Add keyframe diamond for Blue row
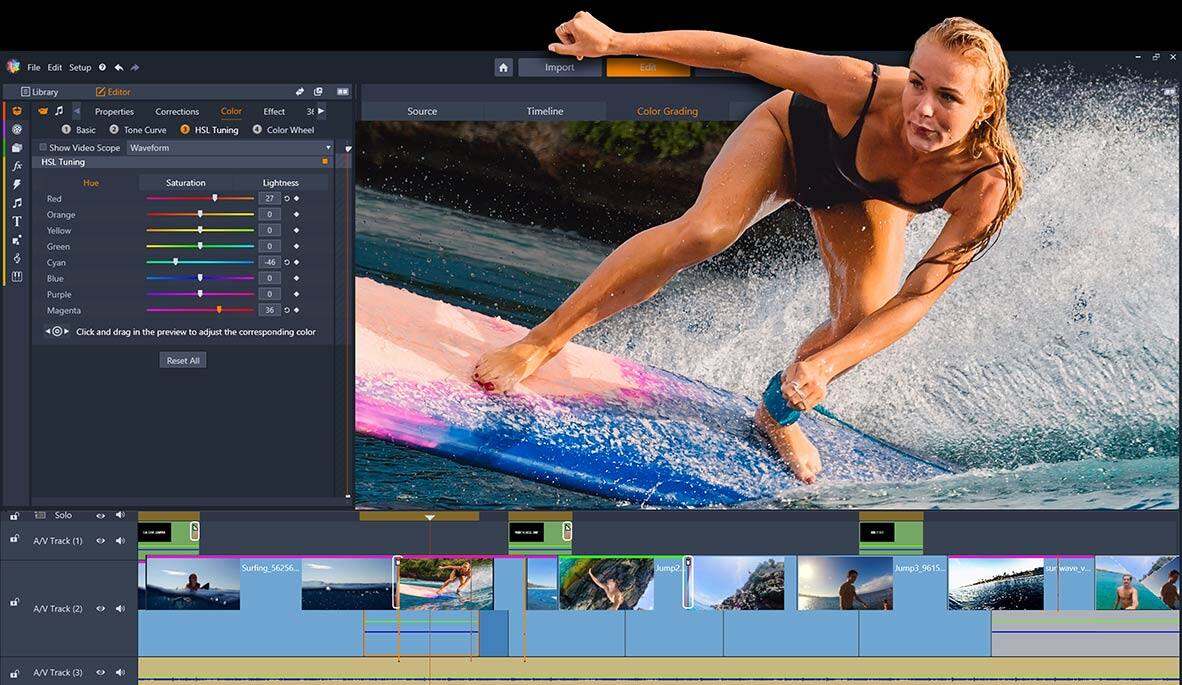Image resolution: width=1182 pixels, height=685 pixels. click(296, 278)
